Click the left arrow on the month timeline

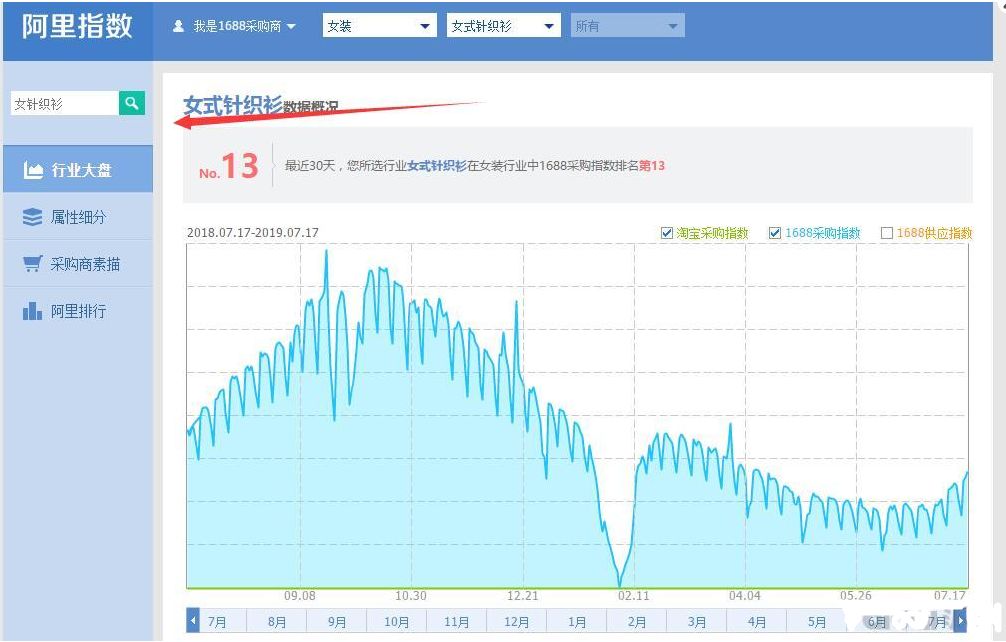coord(193,621)
